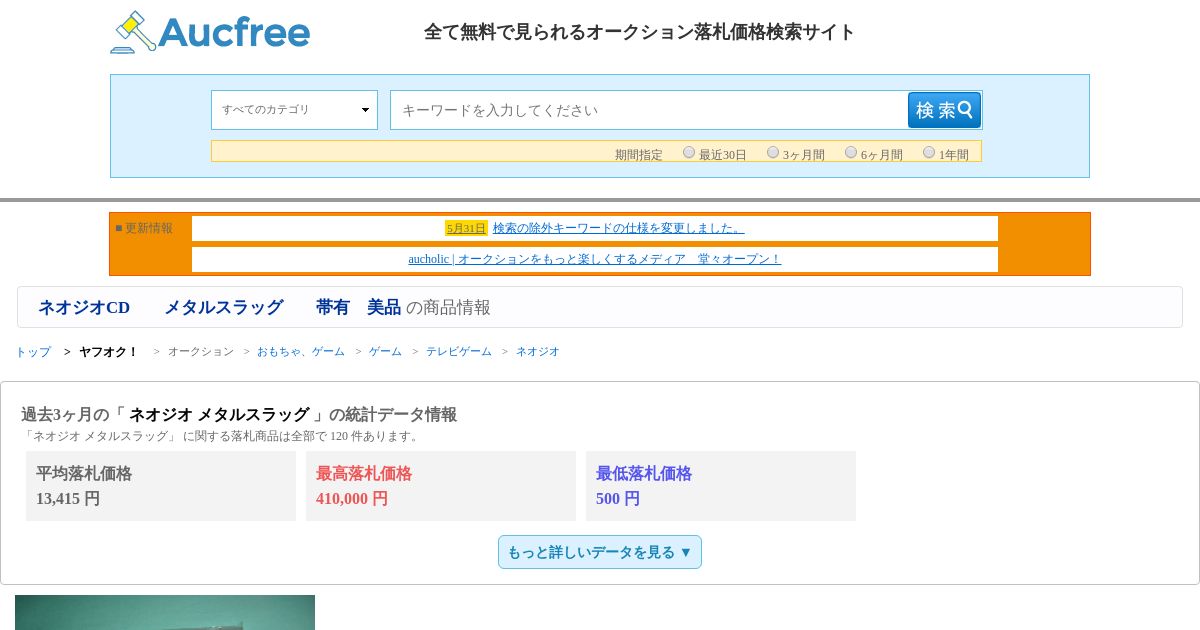Image resolution: width=1200 pixels, height=630 pixels.
Task: Open the aucholic media announcement link
Action: 594,259
